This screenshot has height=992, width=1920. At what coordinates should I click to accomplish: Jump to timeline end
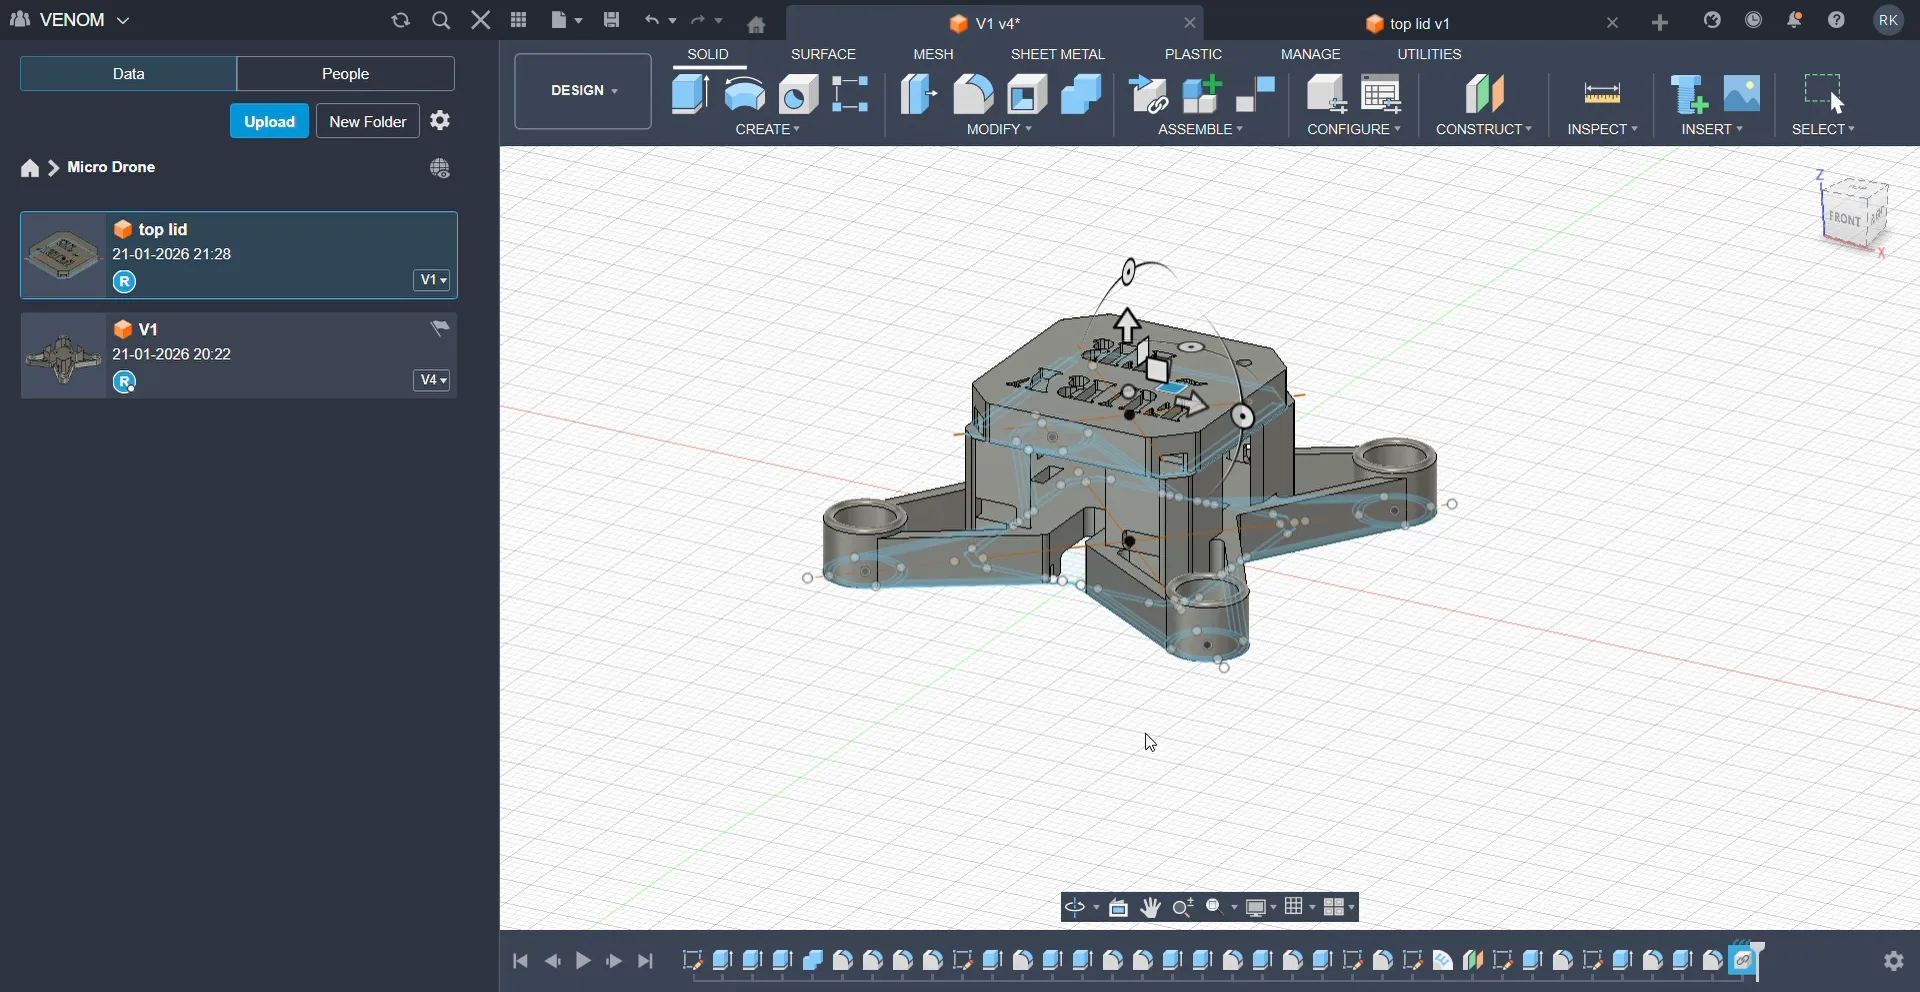pos(646,962)
